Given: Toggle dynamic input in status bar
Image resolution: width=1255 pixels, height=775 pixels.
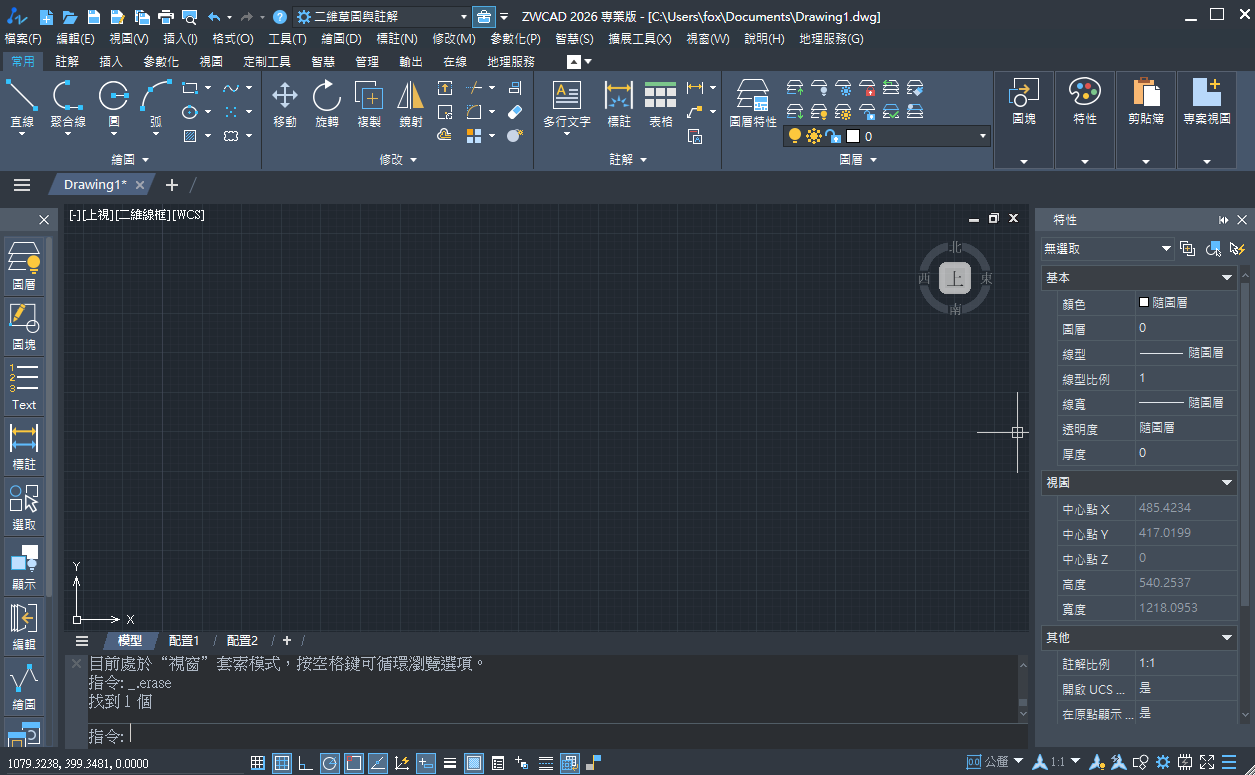Looking at the screenshot, I should [x=426, y=763].
